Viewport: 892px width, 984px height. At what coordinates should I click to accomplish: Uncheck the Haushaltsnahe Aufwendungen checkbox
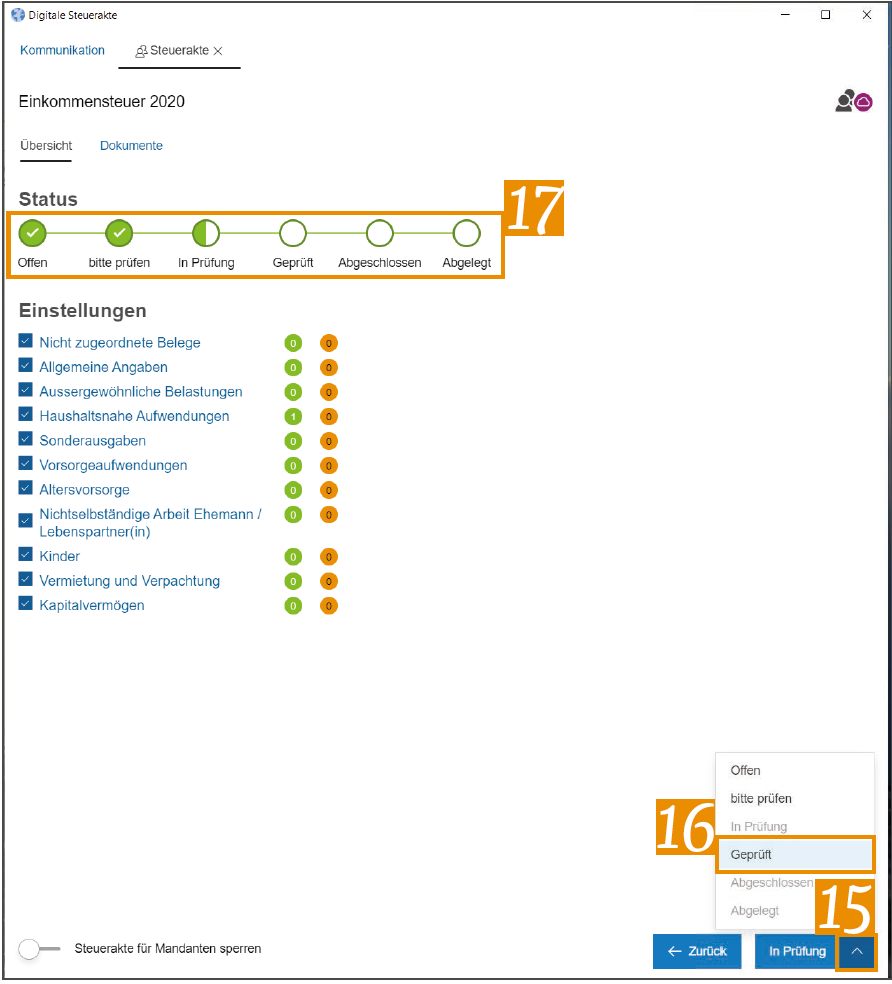(26, 414)
